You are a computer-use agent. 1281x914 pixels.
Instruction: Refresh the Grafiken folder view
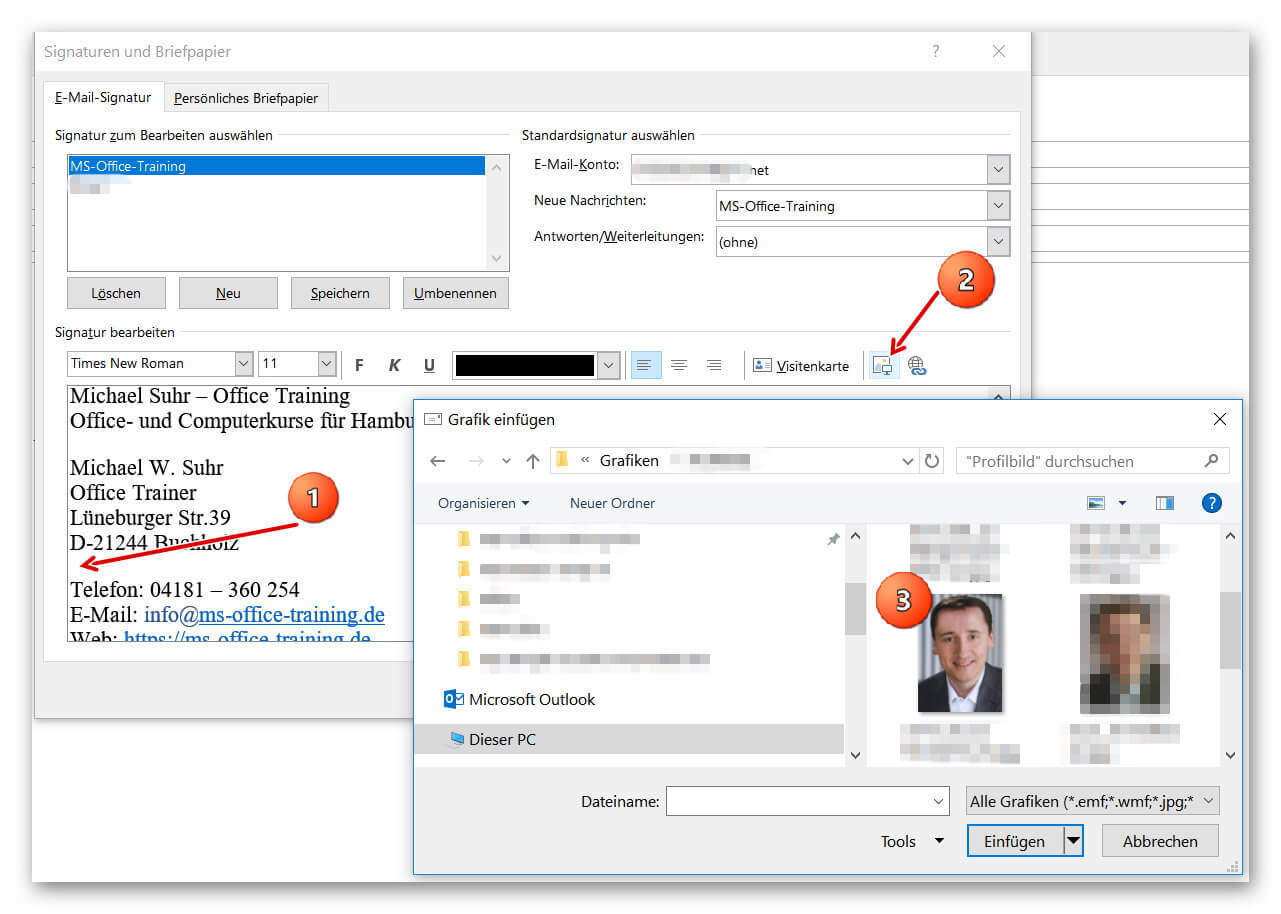pos(932,461)
